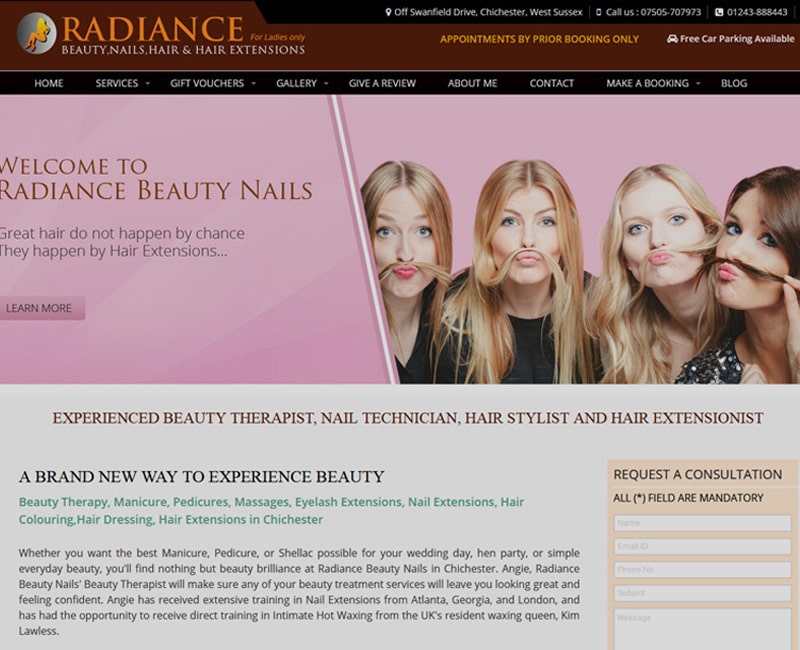The height and width of the screenshot is (650, 800).
Task: Click 'All (*) field are mandatory' text
Action: coord(688,498)
